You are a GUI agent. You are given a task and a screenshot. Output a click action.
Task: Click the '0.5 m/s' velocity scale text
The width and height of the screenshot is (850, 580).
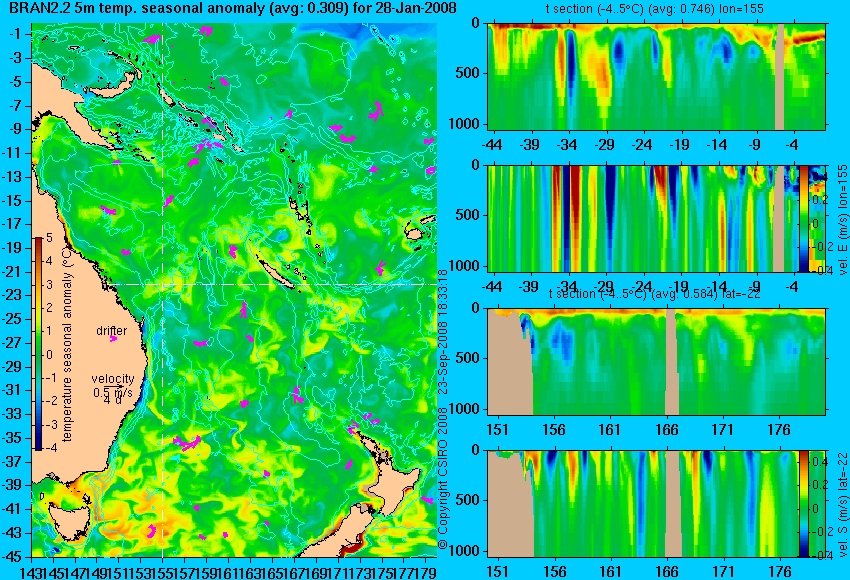click(113, 391)
